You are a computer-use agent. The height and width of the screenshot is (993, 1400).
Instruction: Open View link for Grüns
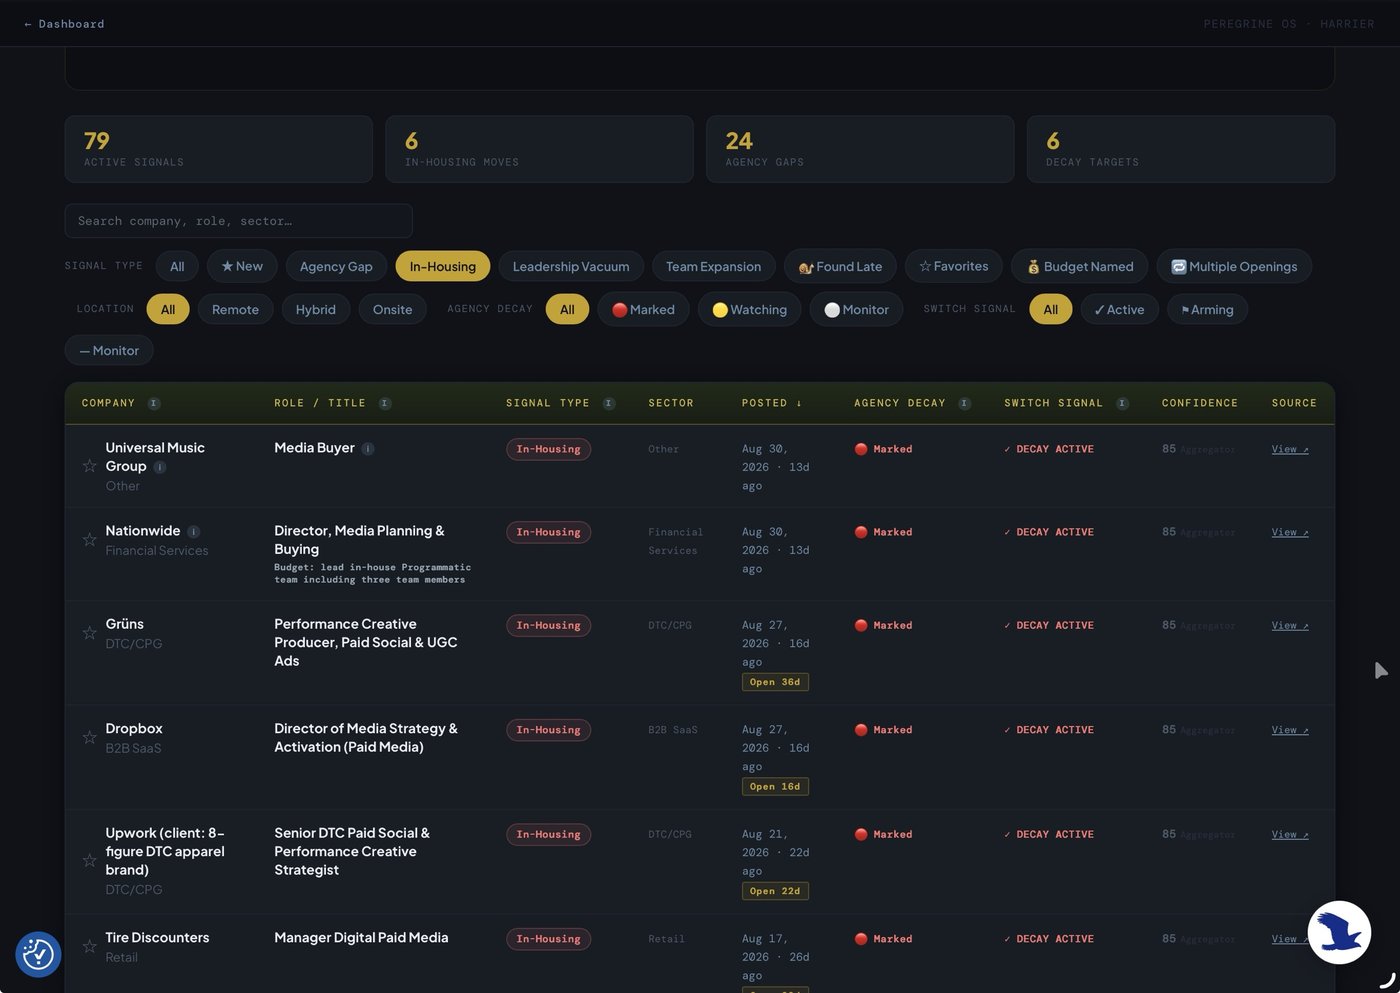pyautogui.click(x=1290, y=625)
